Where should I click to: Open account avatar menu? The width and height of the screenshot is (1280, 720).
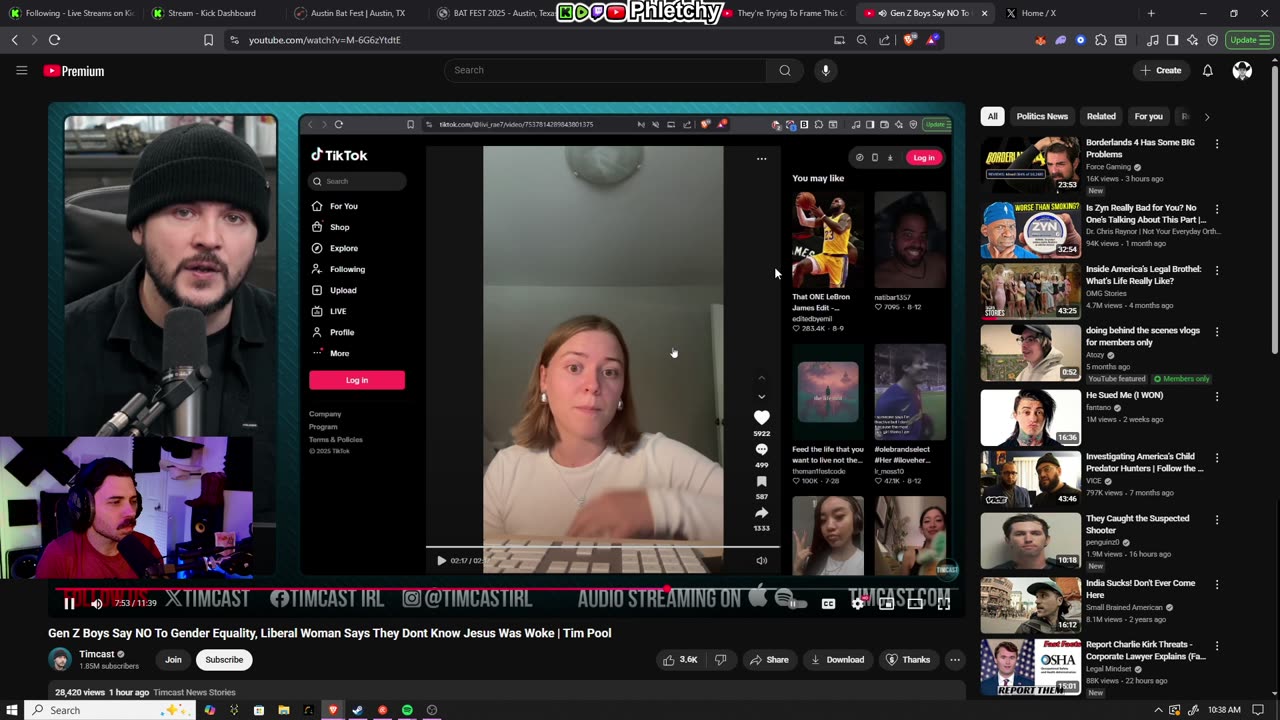pyautogui.click(x=1242, y=70)
